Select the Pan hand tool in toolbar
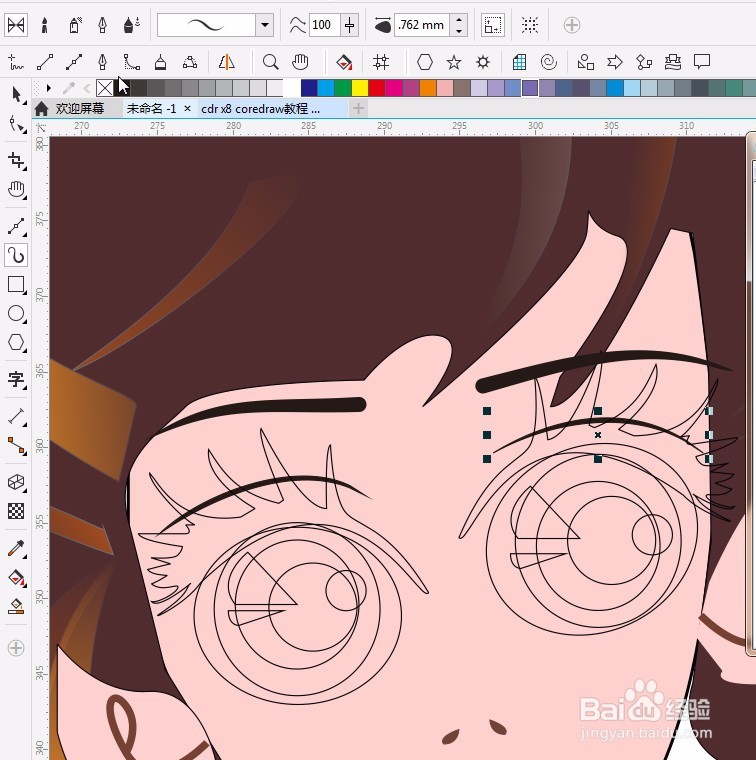The height and width of the screenshot is (760, 756). [300, 62]
